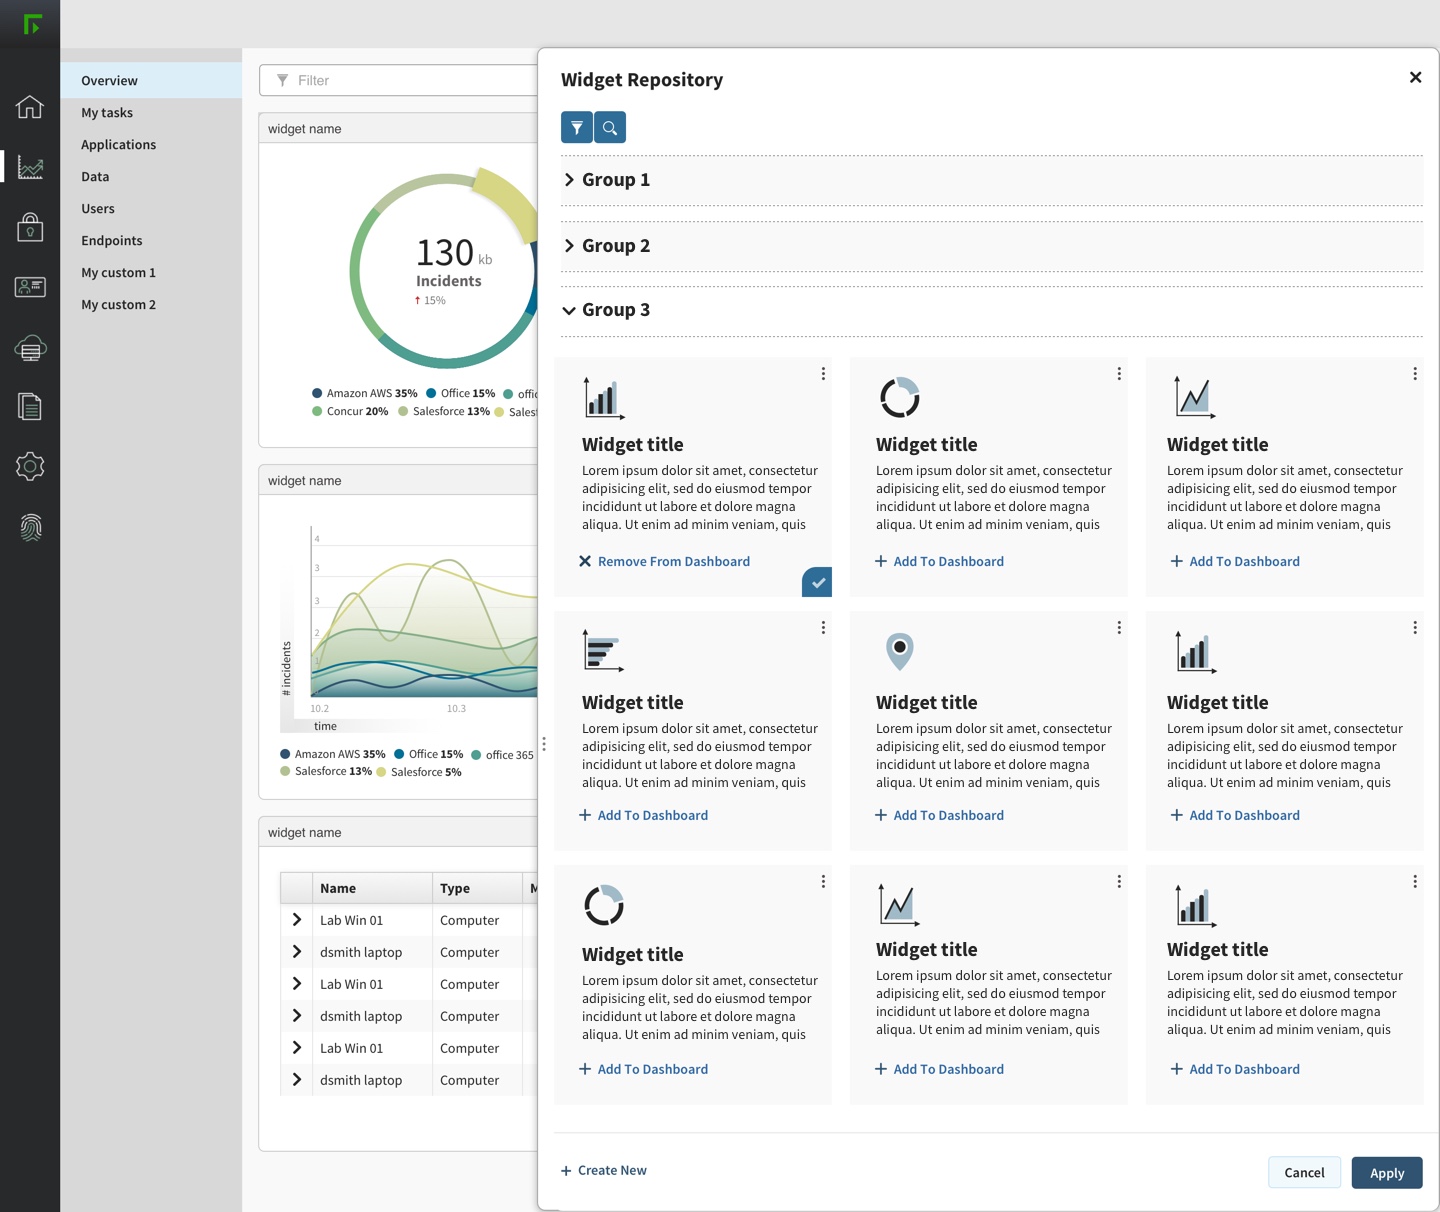
Task: Click the drag handle on the panel's left edge
Action: [544, 744]
